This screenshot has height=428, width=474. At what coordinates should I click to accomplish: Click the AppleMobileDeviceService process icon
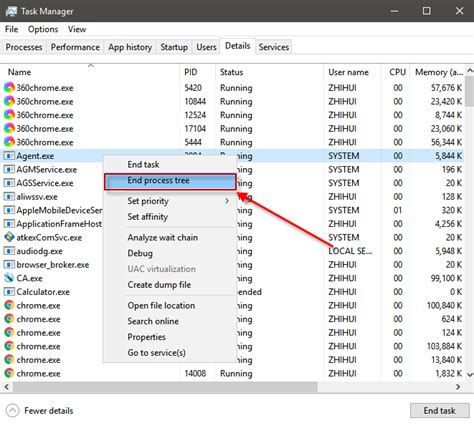(9, 210)
